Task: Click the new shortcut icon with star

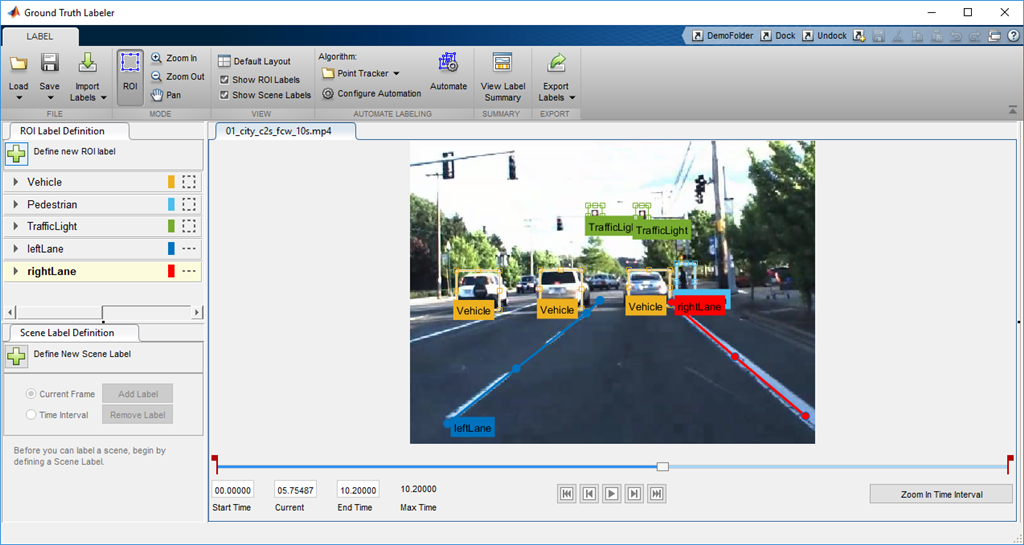Action: point(859,36)
